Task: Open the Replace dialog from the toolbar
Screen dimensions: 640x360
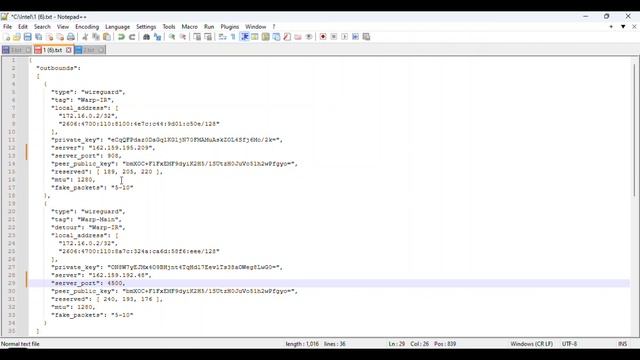Action: tap(157, 37)
